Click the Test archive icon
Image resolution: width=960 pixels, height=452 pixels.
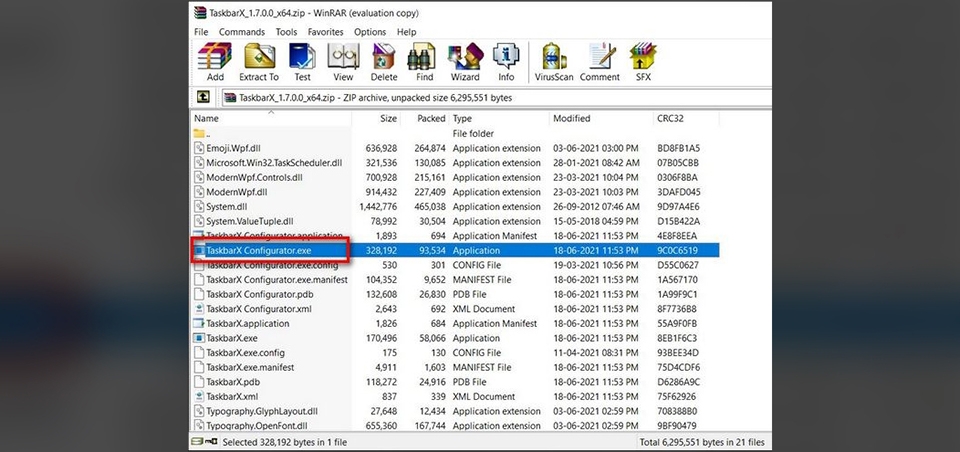pyautogui.click(x=302, y=56)
